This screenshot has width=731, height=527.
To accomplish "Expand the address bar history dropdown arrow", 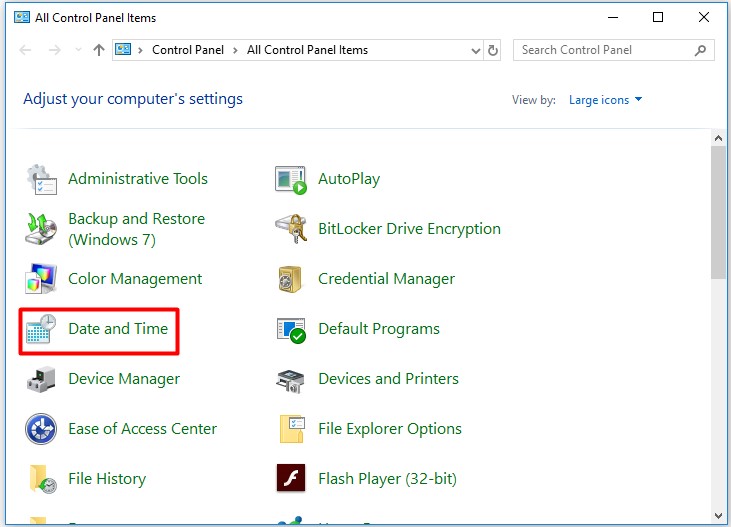I will click(476, 50).
